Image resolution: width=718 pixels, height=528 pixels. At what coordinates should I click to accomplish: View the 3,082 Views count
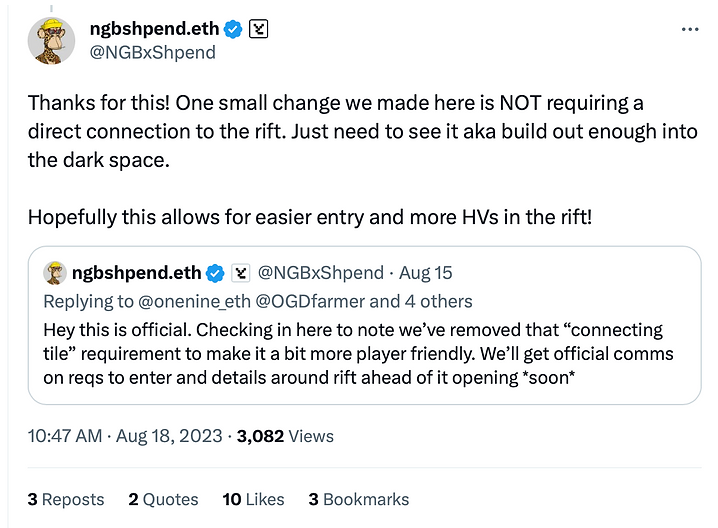tap(285, 436)
